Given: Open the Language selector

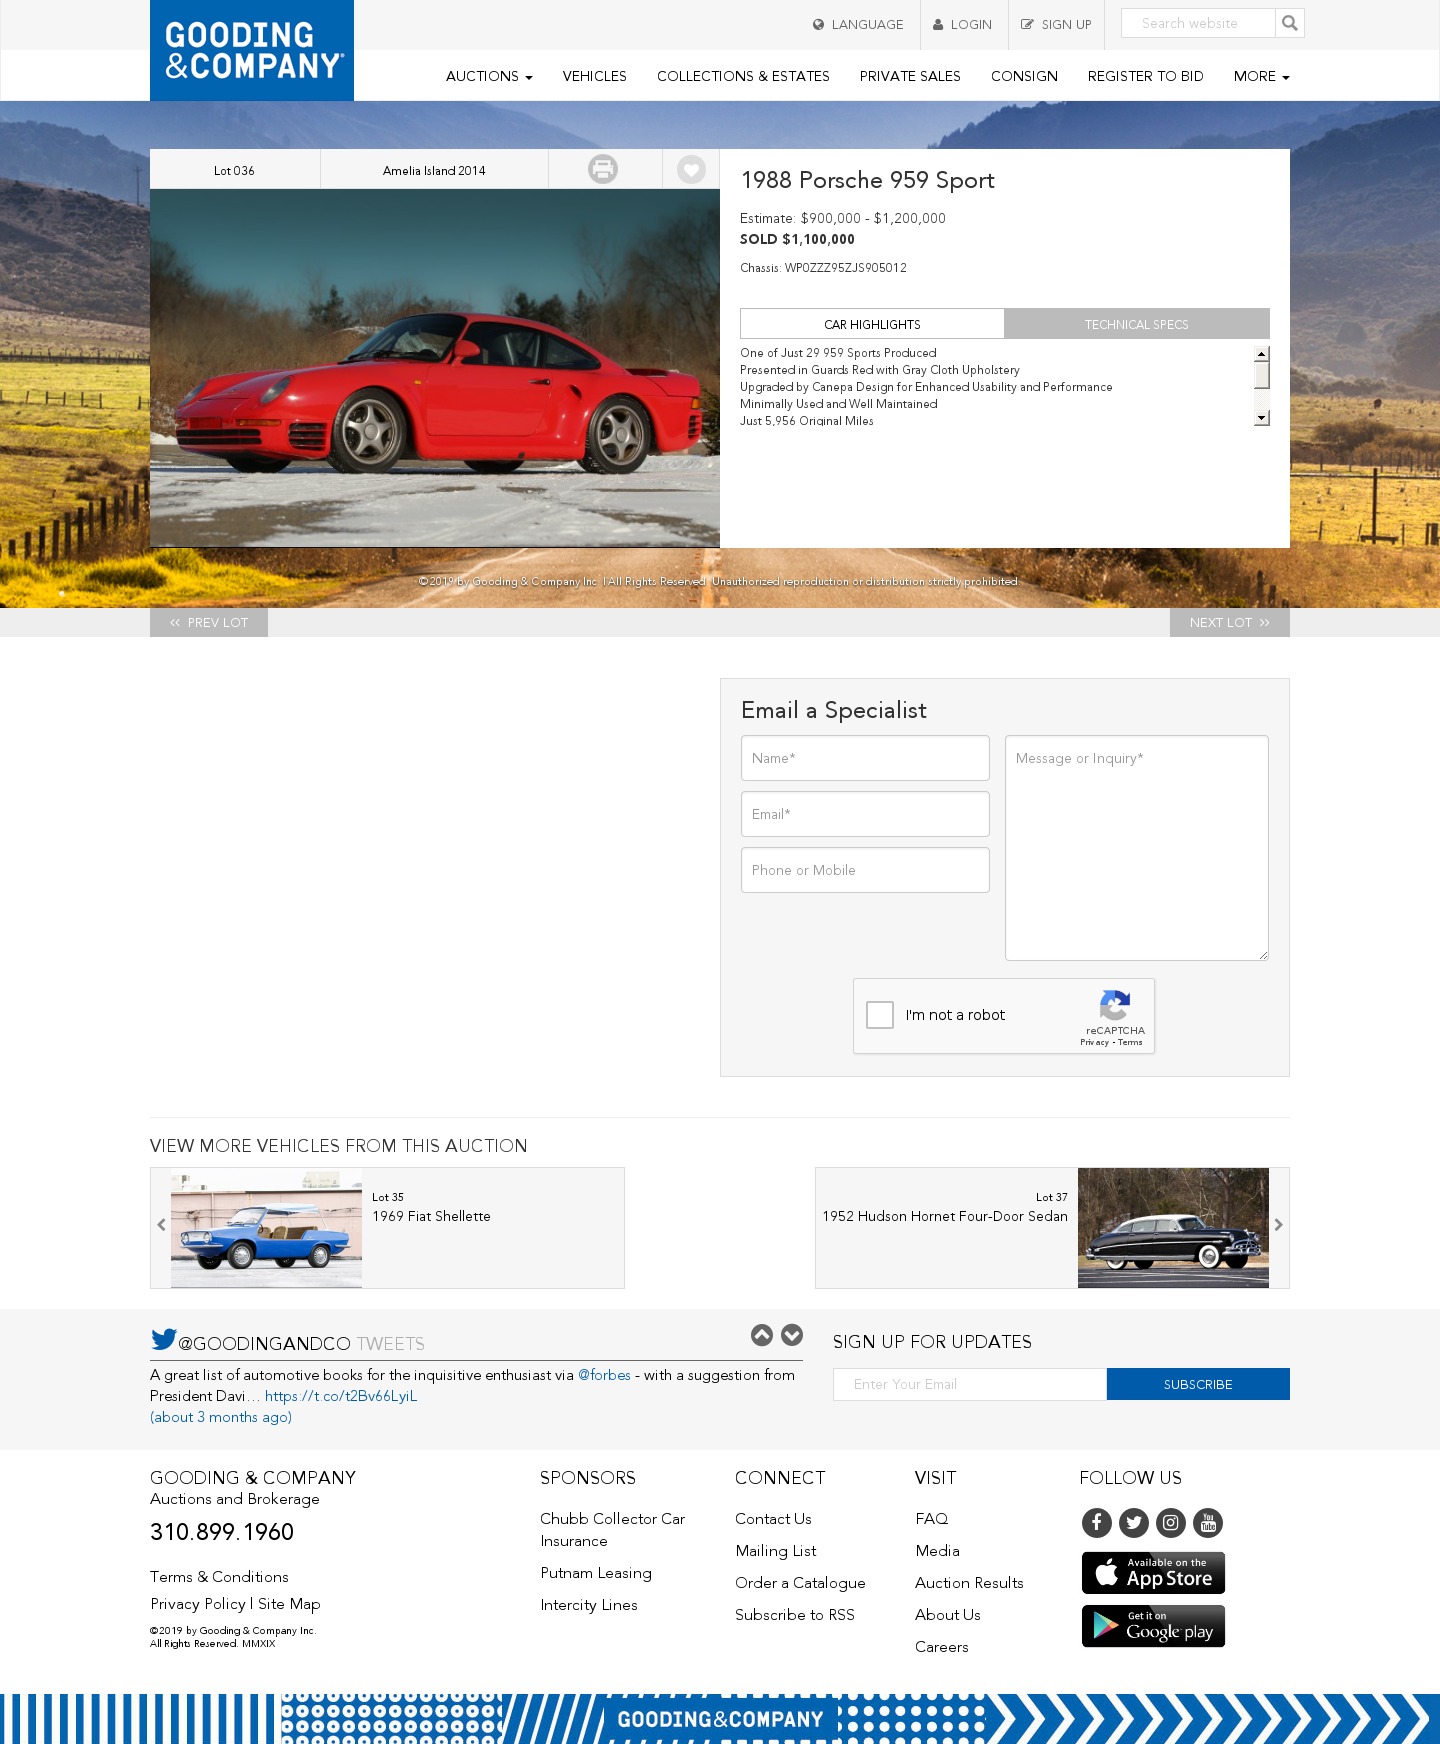Looking at the screenshot, I should [858, 24].
